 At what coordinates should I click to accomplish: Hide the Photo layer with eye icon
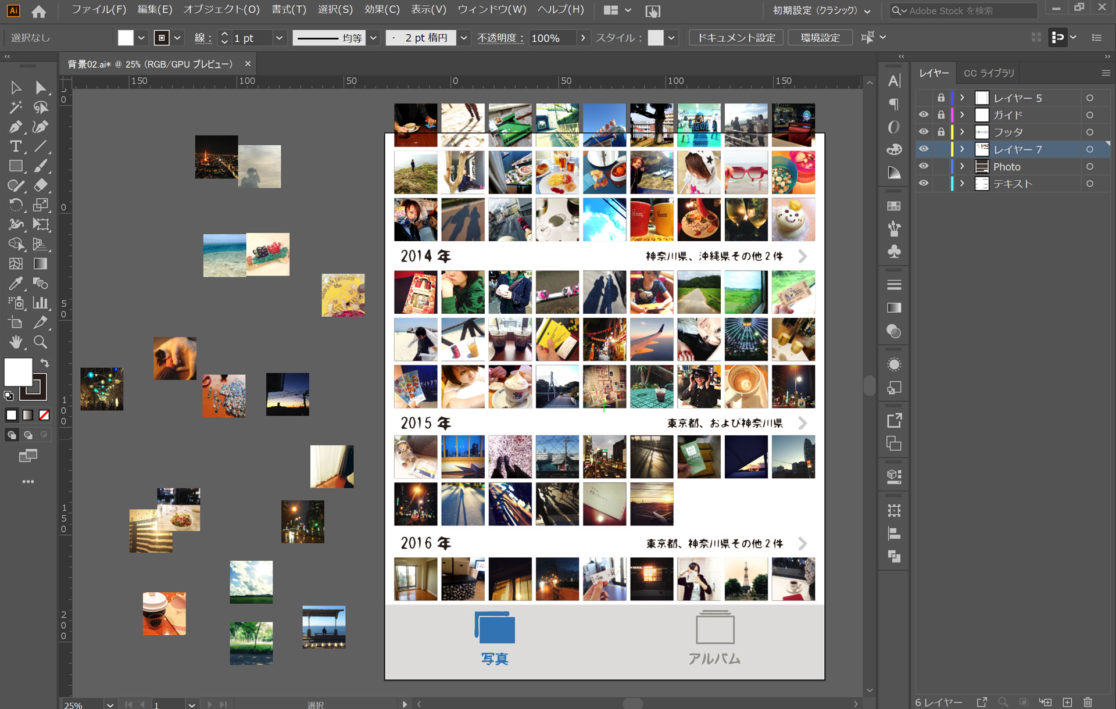click(923, 167)
